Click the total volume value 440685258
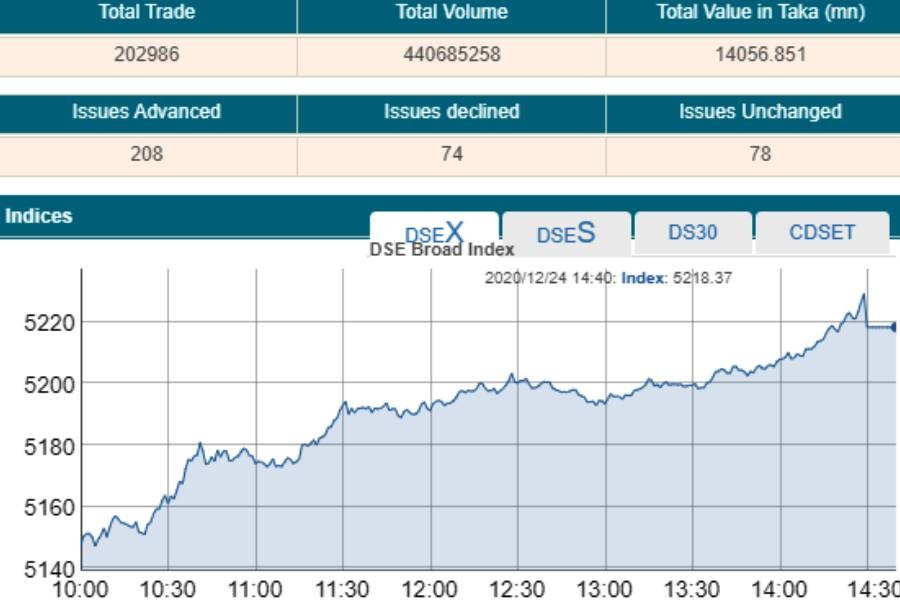This screenshot has width=900, height=600. pos(451,55)
